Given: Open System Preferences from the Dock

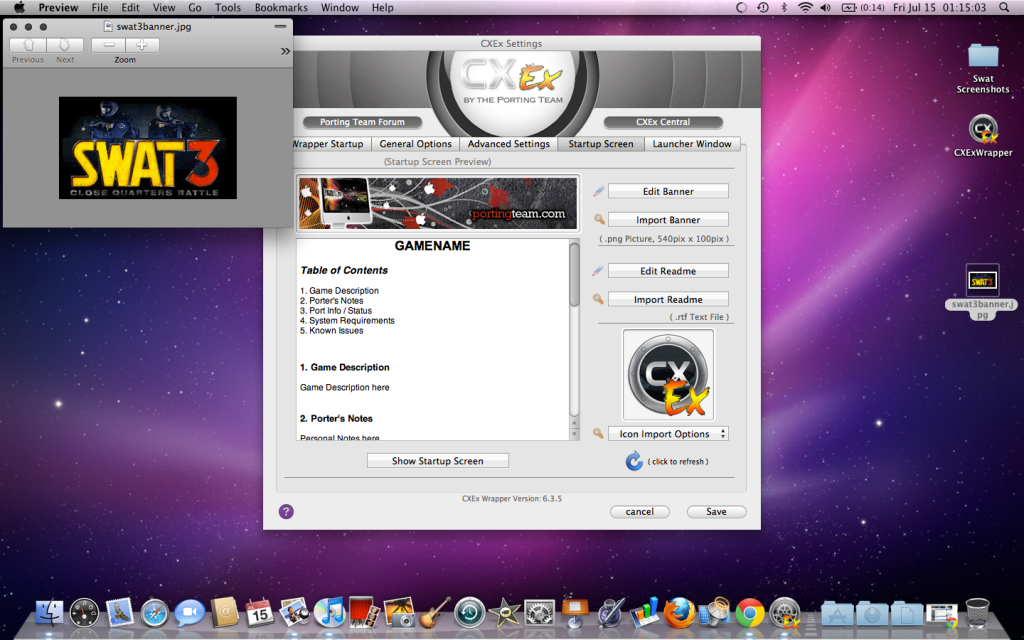Looking at the screenshot, I should pyautogui.click(x=539, y=613).
